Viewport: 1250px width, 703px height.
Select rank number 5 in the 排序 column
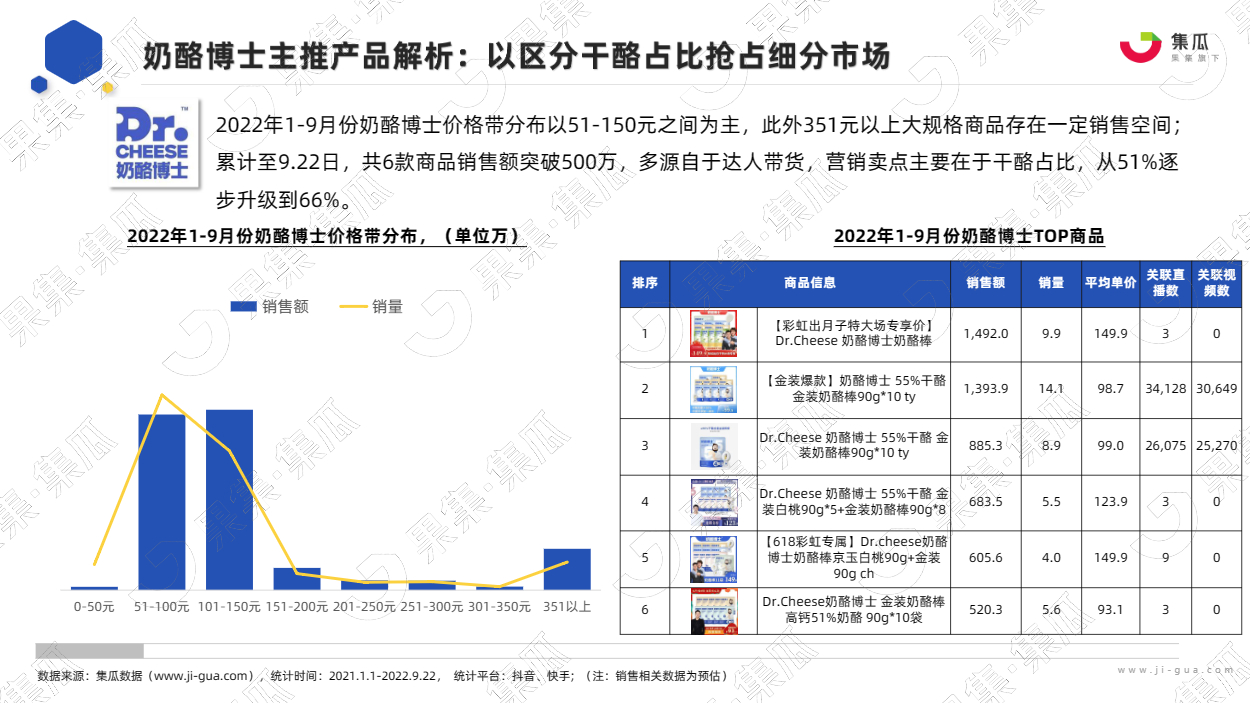(645, 558)
